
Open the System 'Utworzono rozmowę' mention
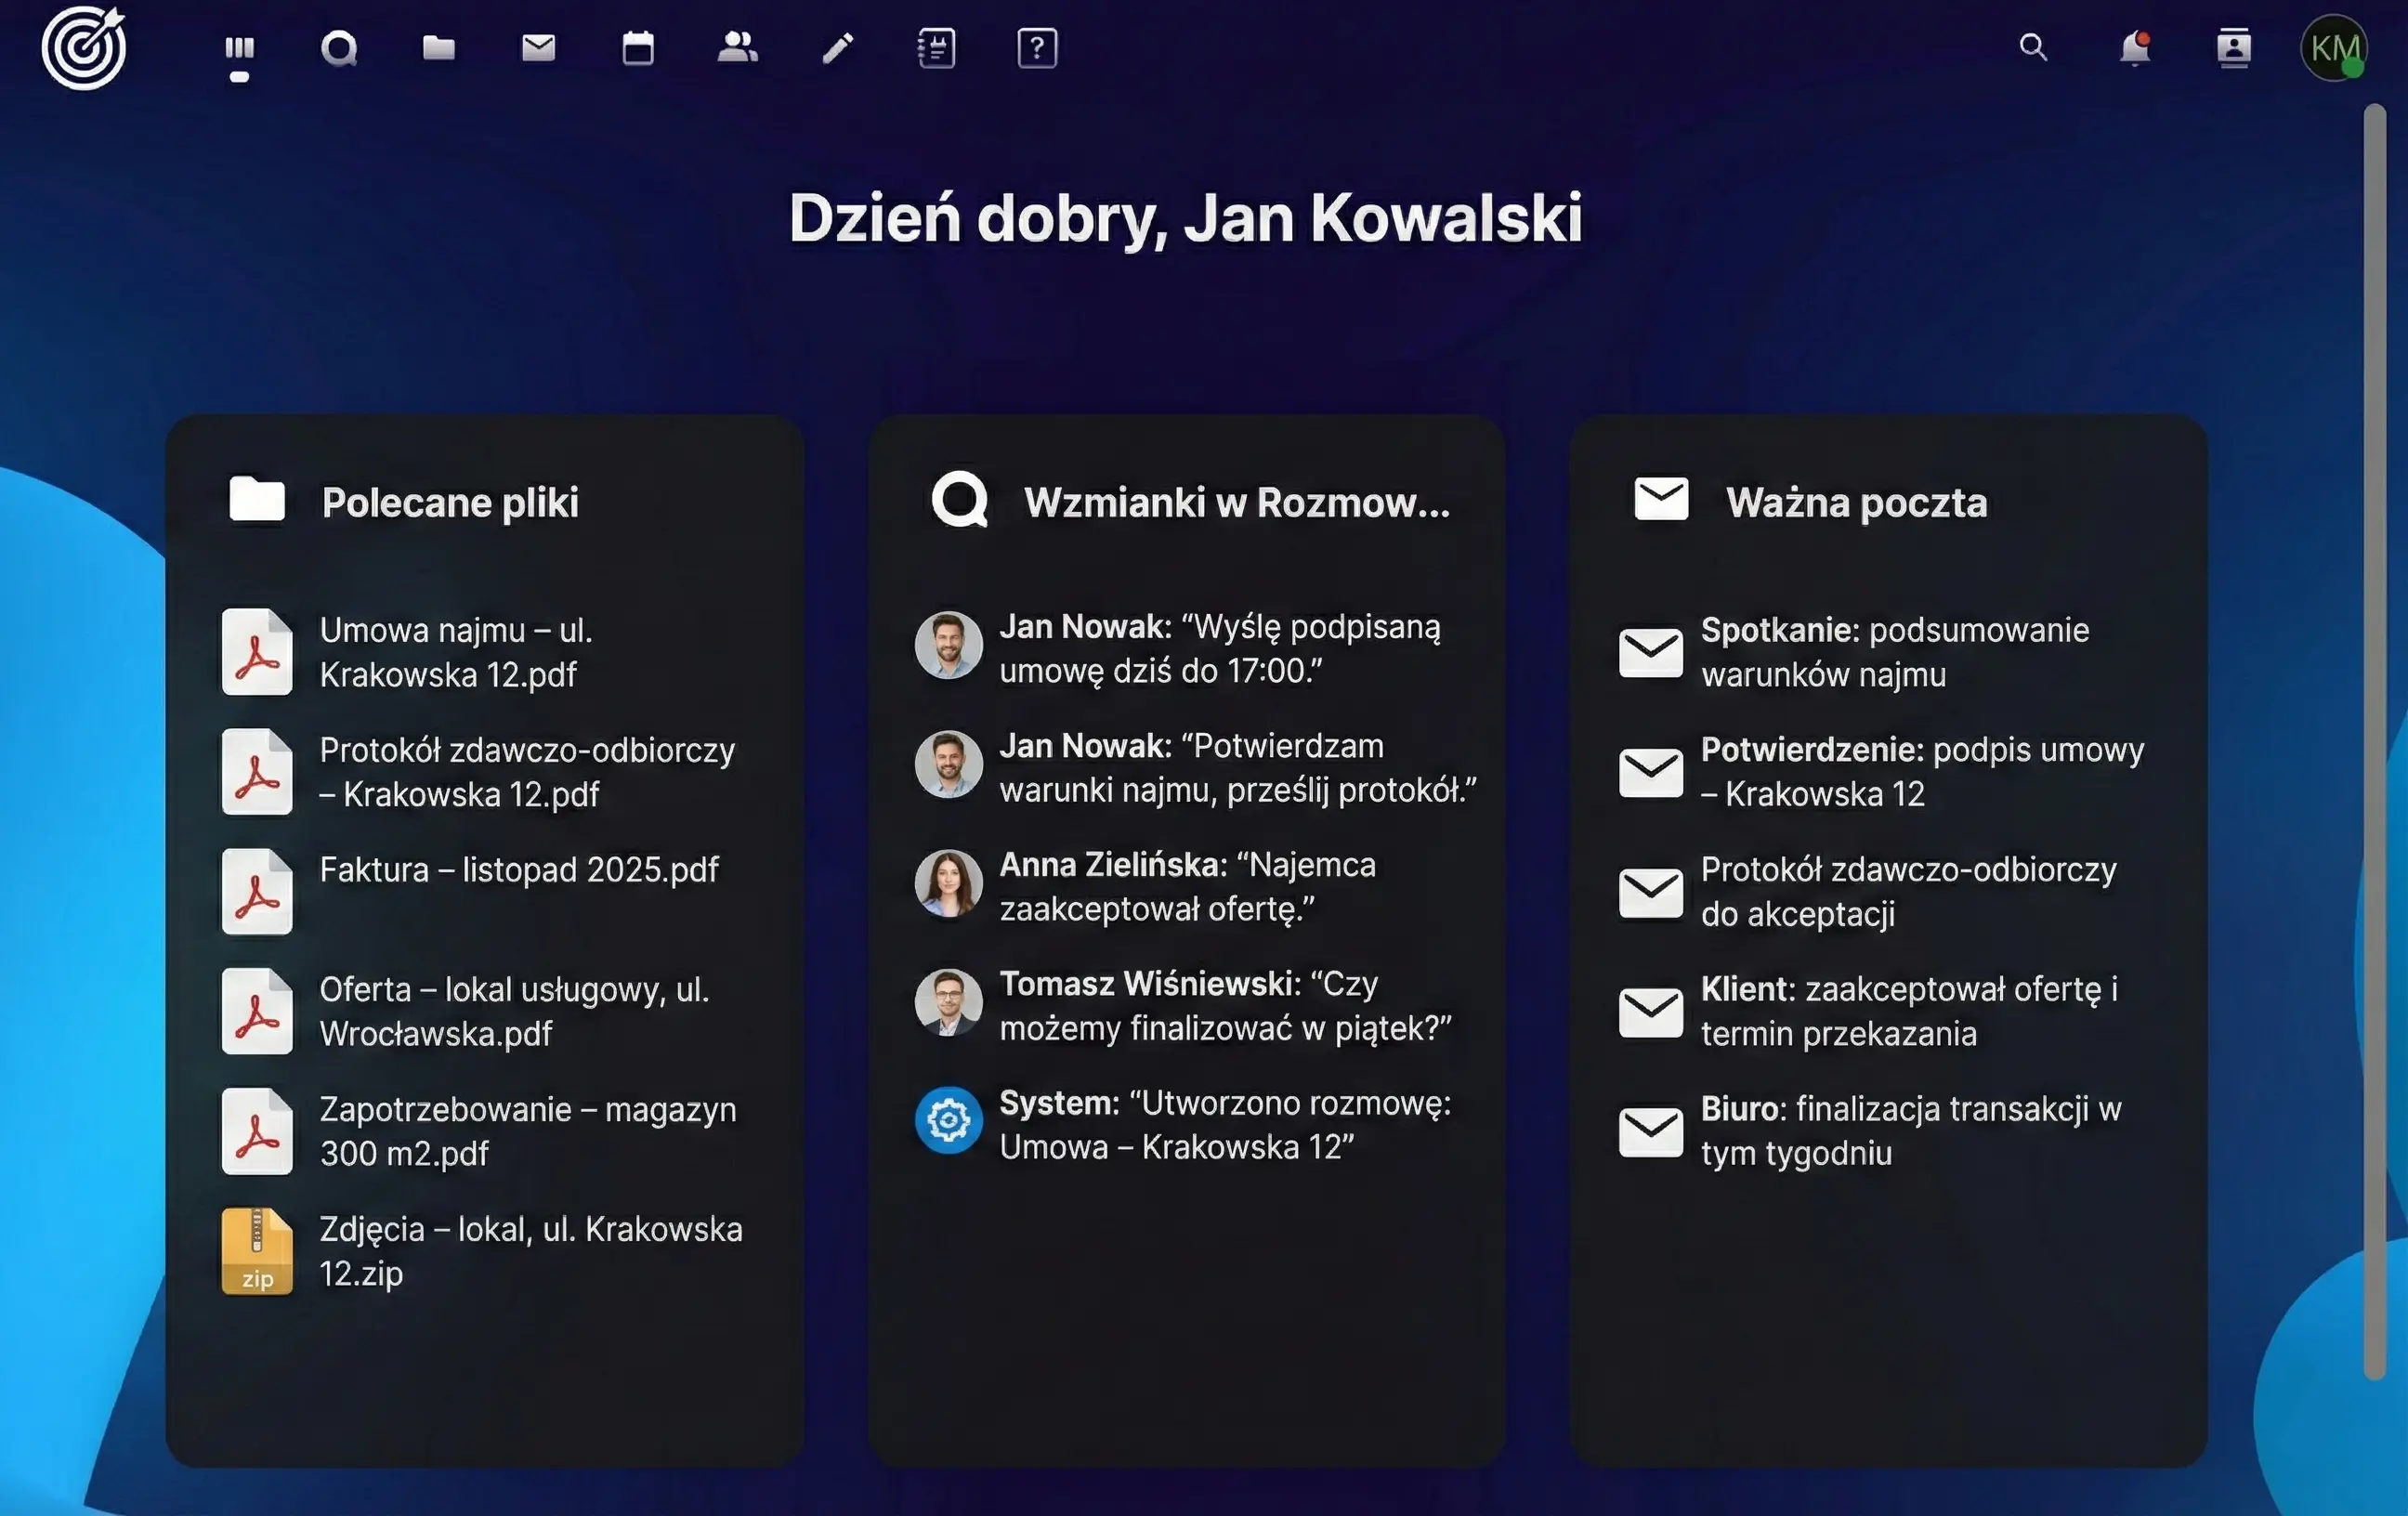(1224, 1124)
